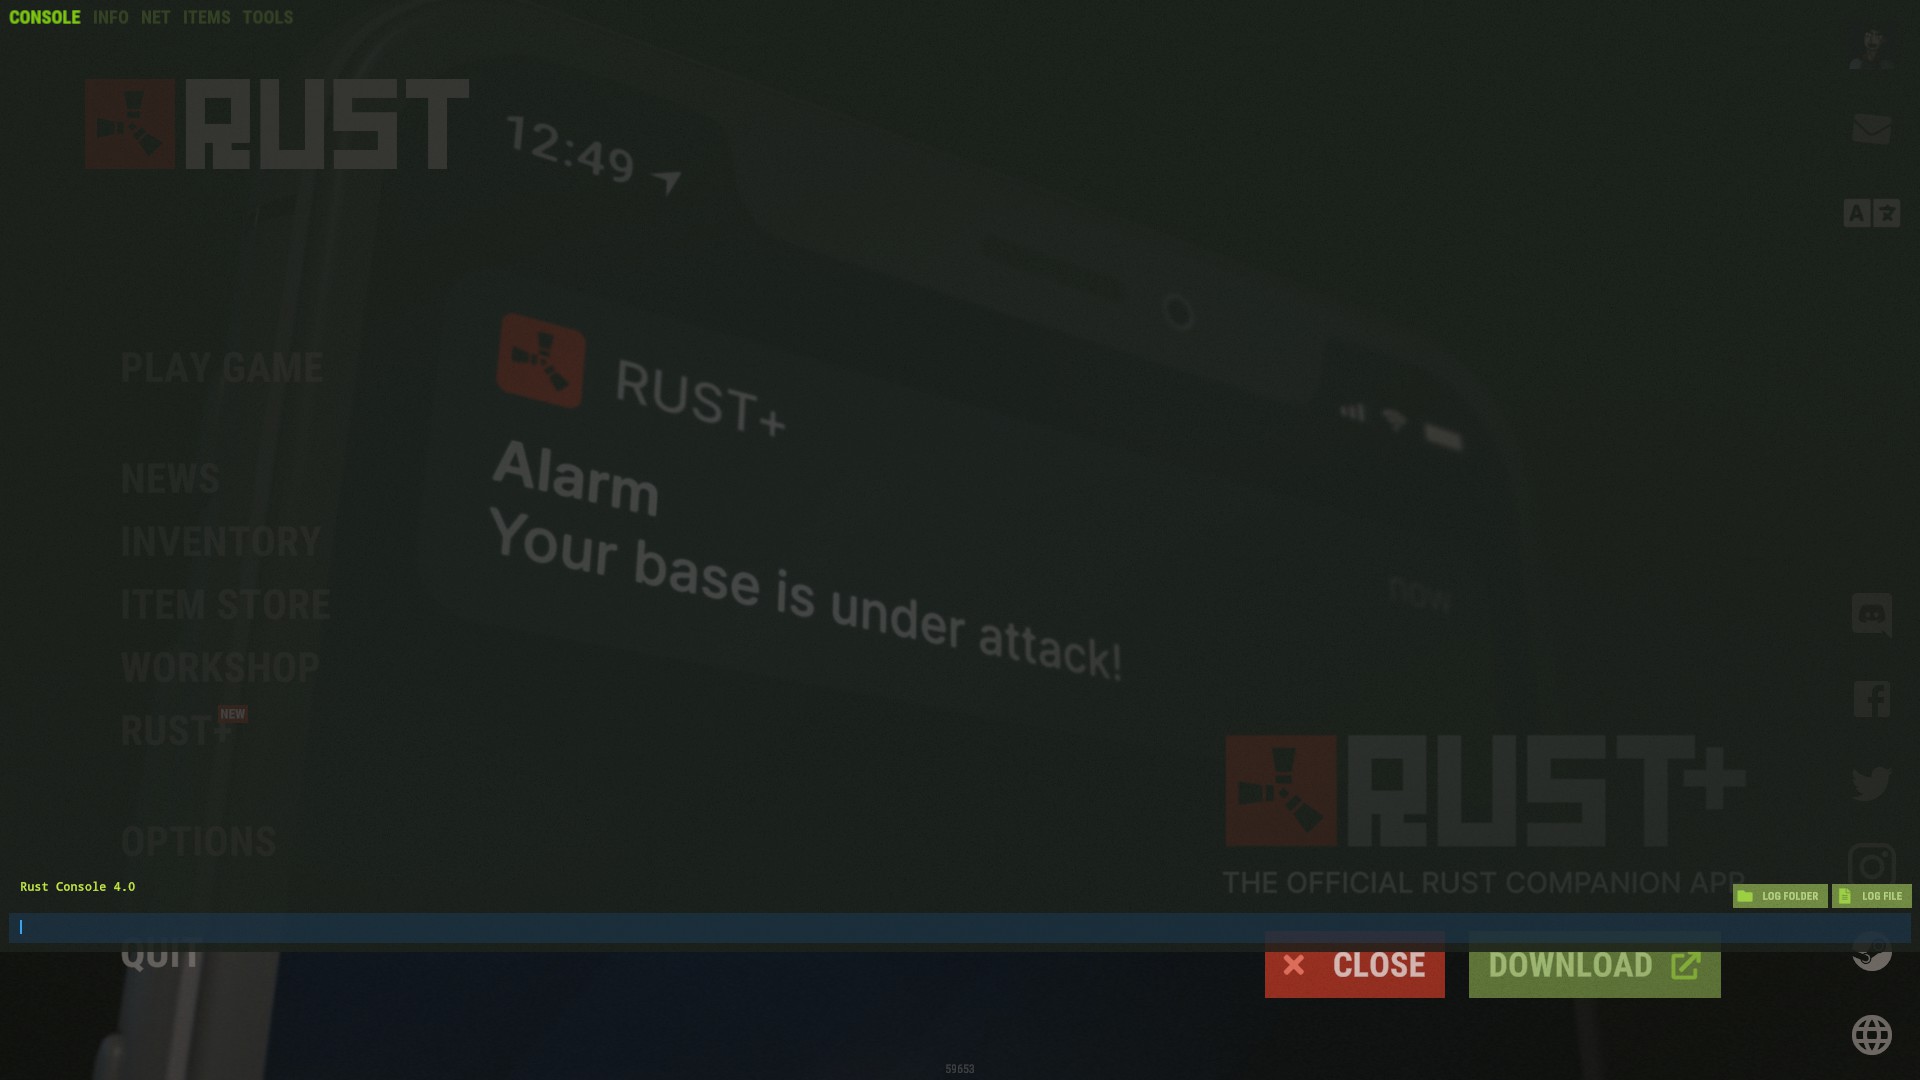Navigate to PLAY GAME menu option
Image resolution: width=1920 pixels, height=1080 pixels.
tap(222, 368)
